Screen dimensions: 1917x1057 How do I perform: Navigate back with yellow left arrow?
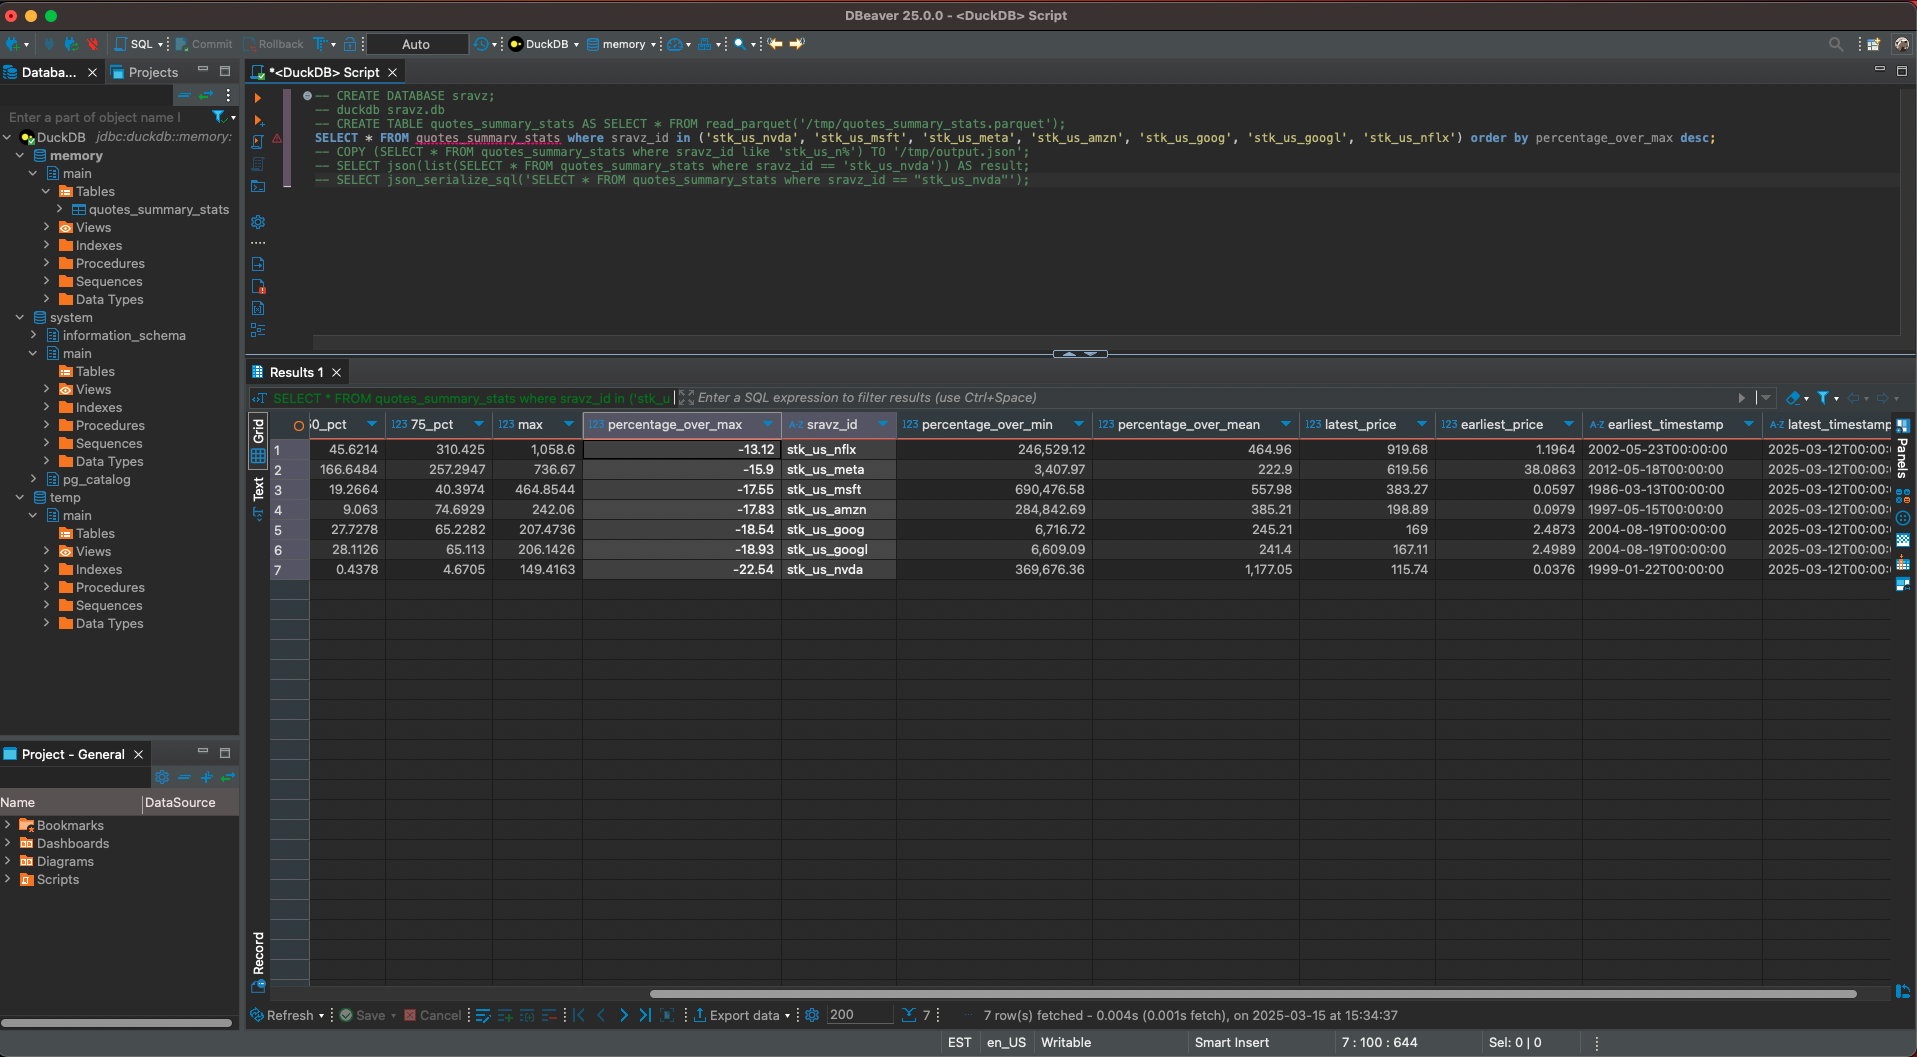coord(775,44)
